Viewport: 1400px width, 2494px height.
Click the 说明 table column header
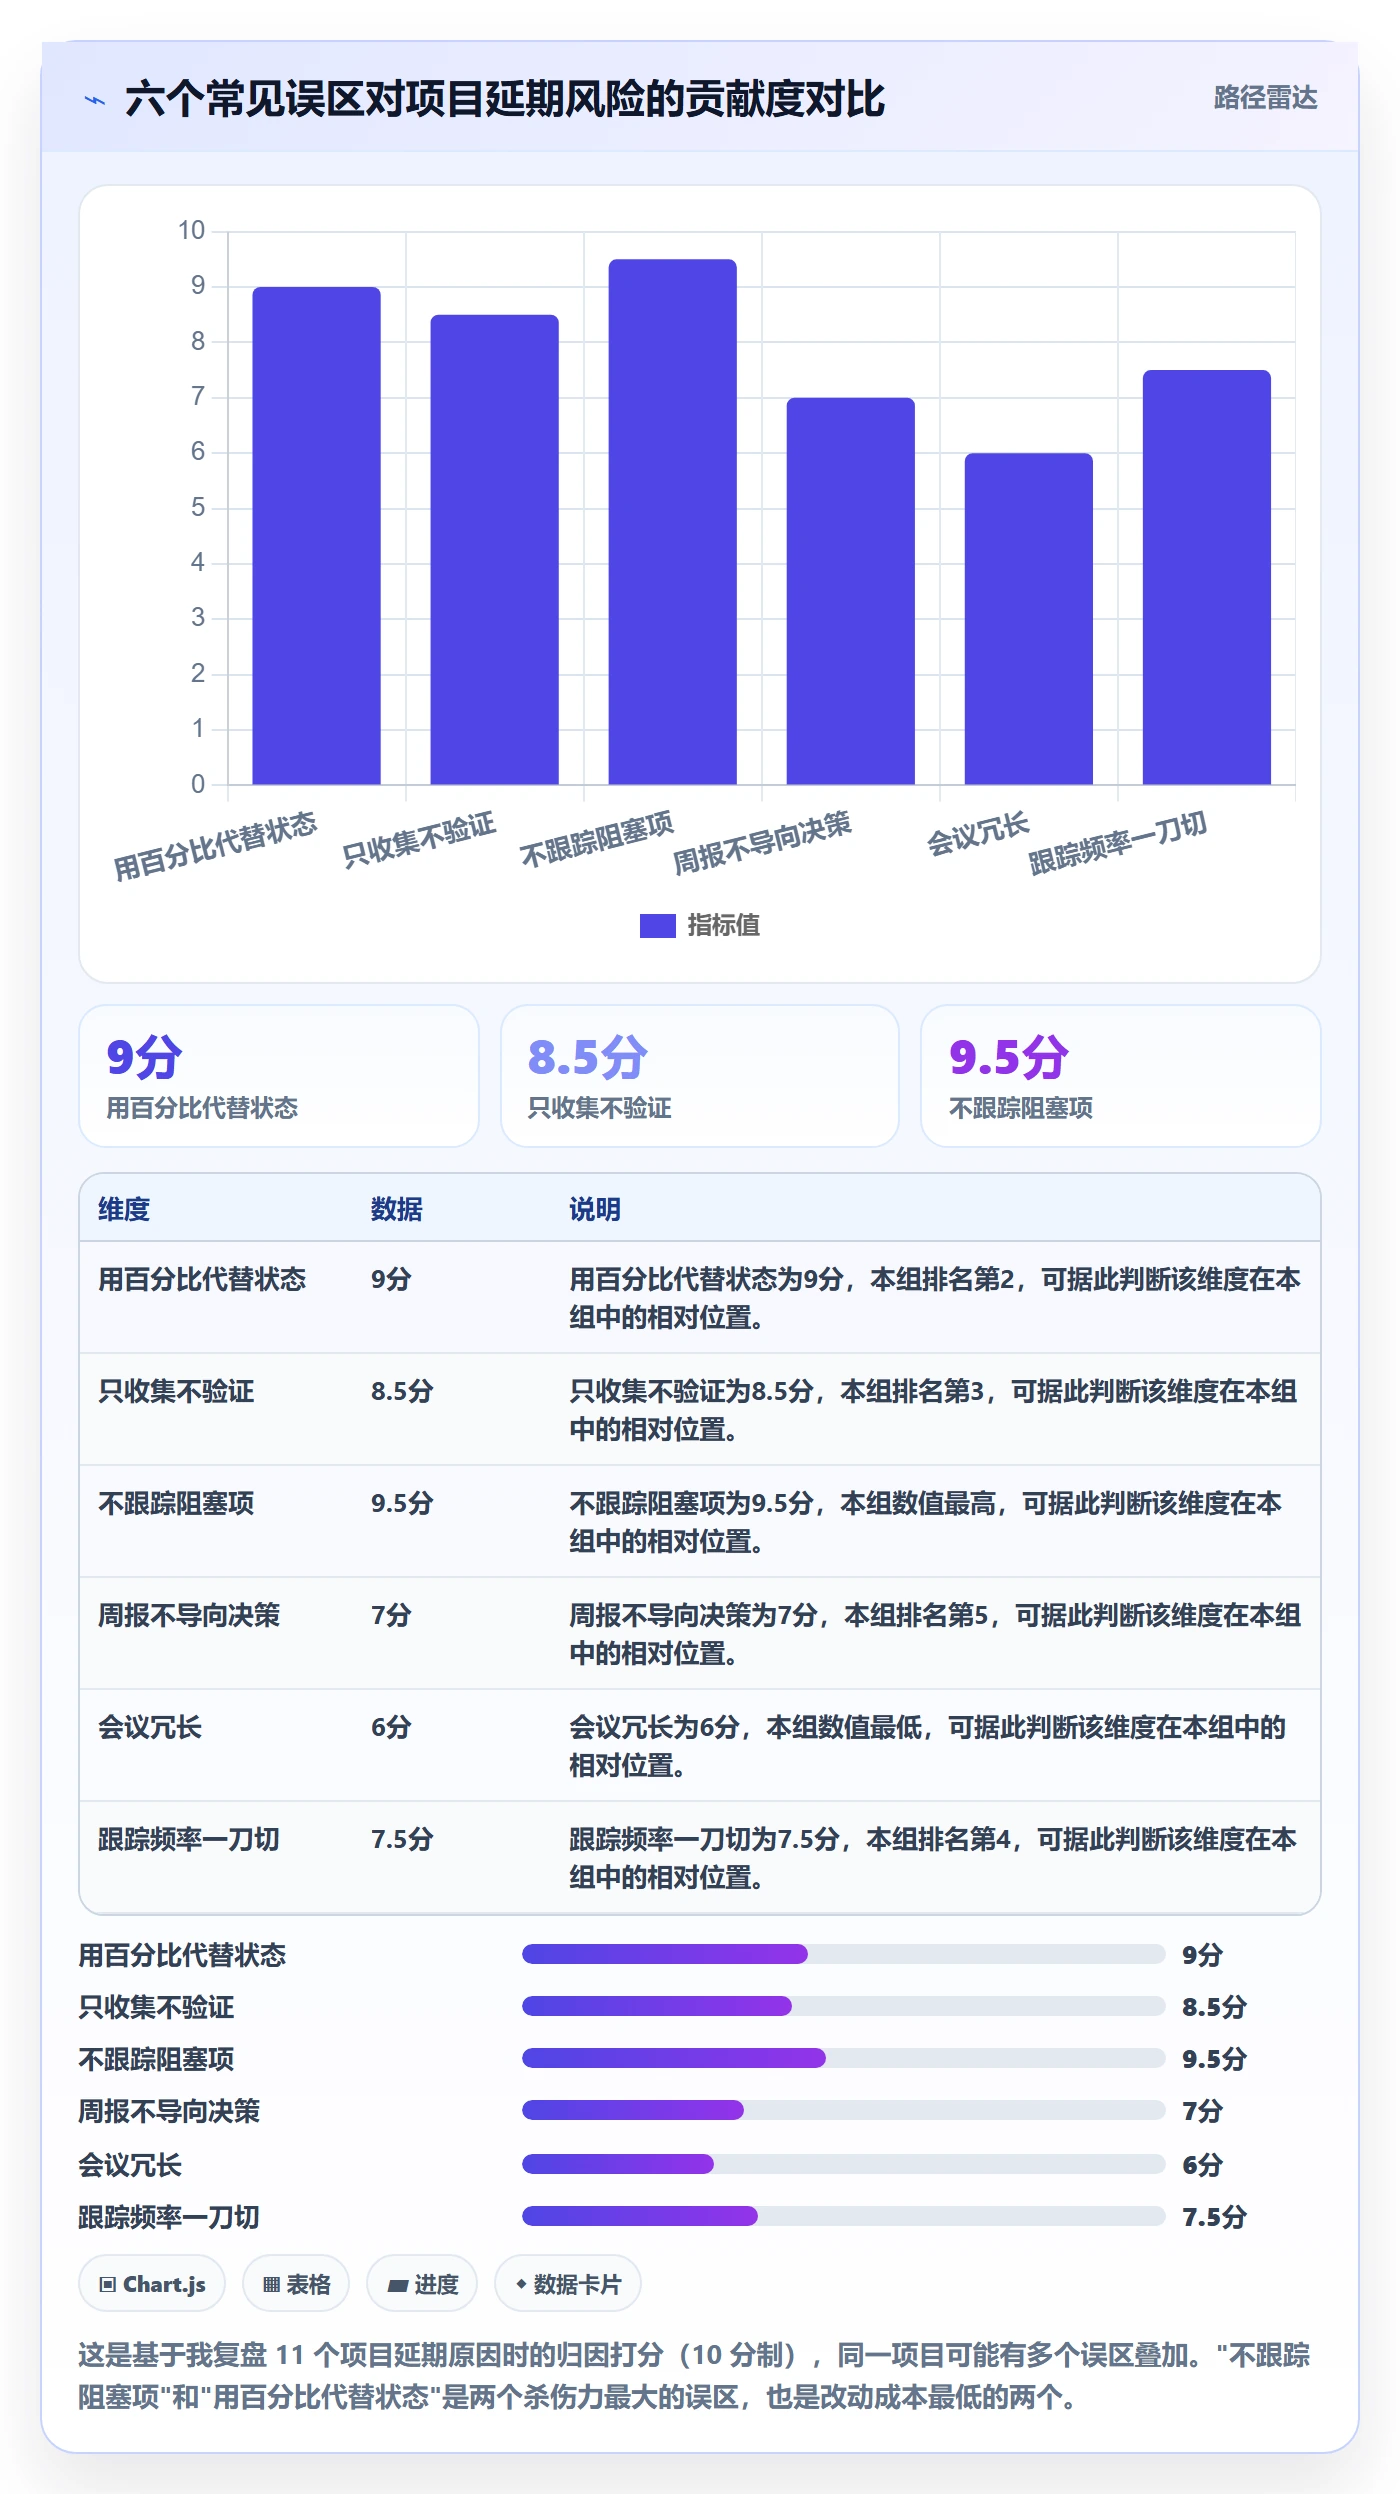595,1209
